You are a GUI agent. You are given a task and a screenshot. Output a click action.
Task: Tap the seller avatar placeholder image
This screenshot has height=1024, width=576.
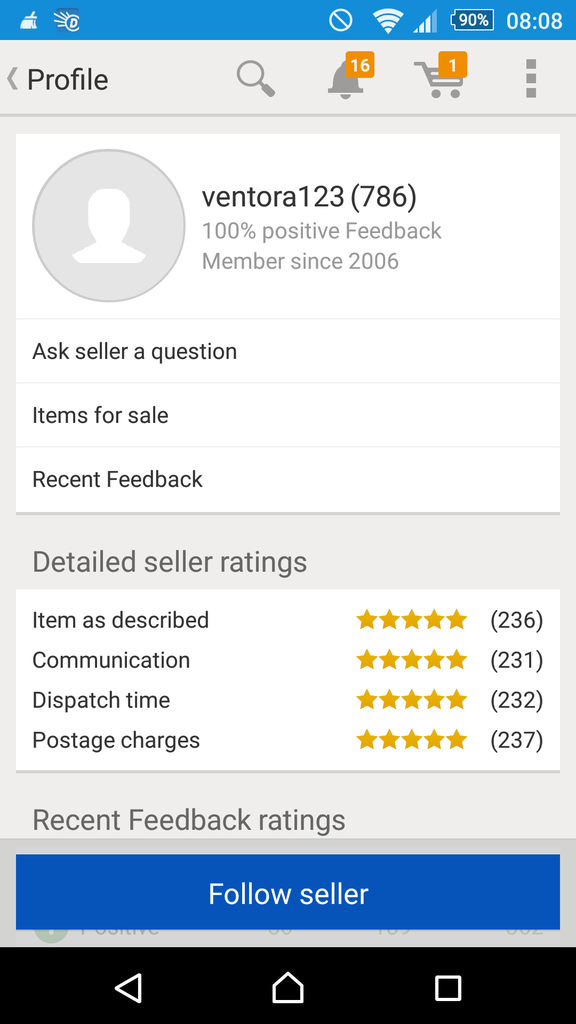pos(109,226)
